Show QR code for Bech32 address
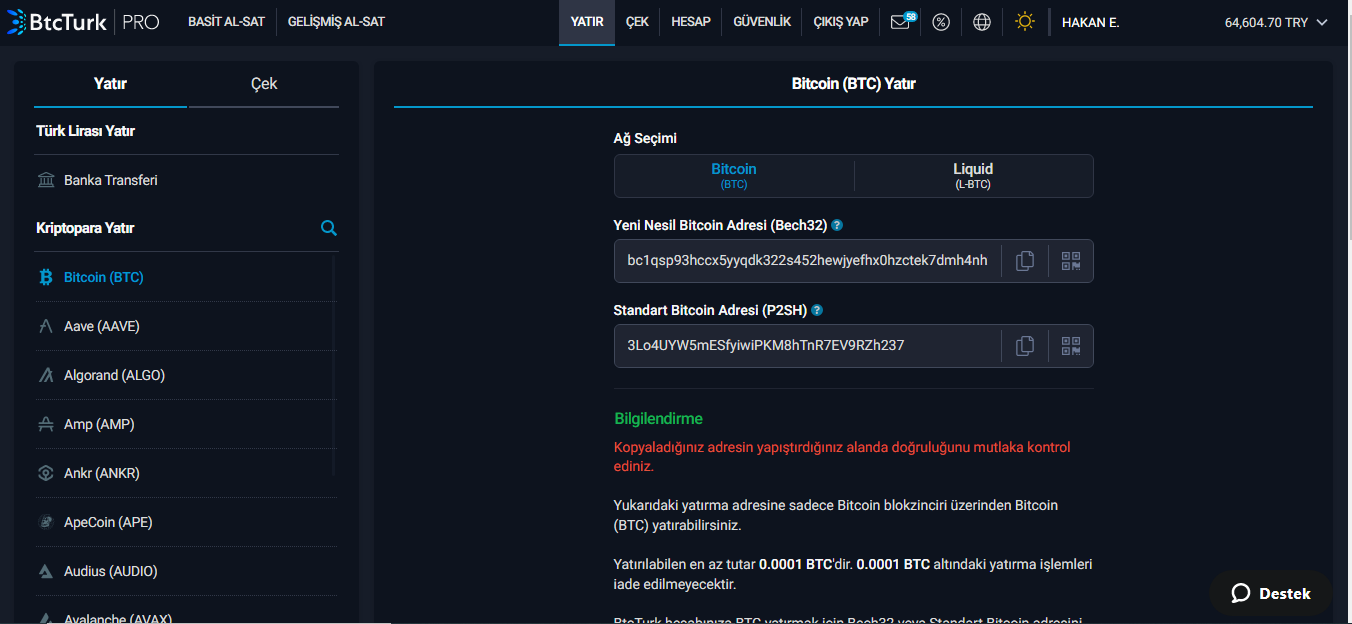Viewport: 1352px width, 624px height. tap(1071, 261)
